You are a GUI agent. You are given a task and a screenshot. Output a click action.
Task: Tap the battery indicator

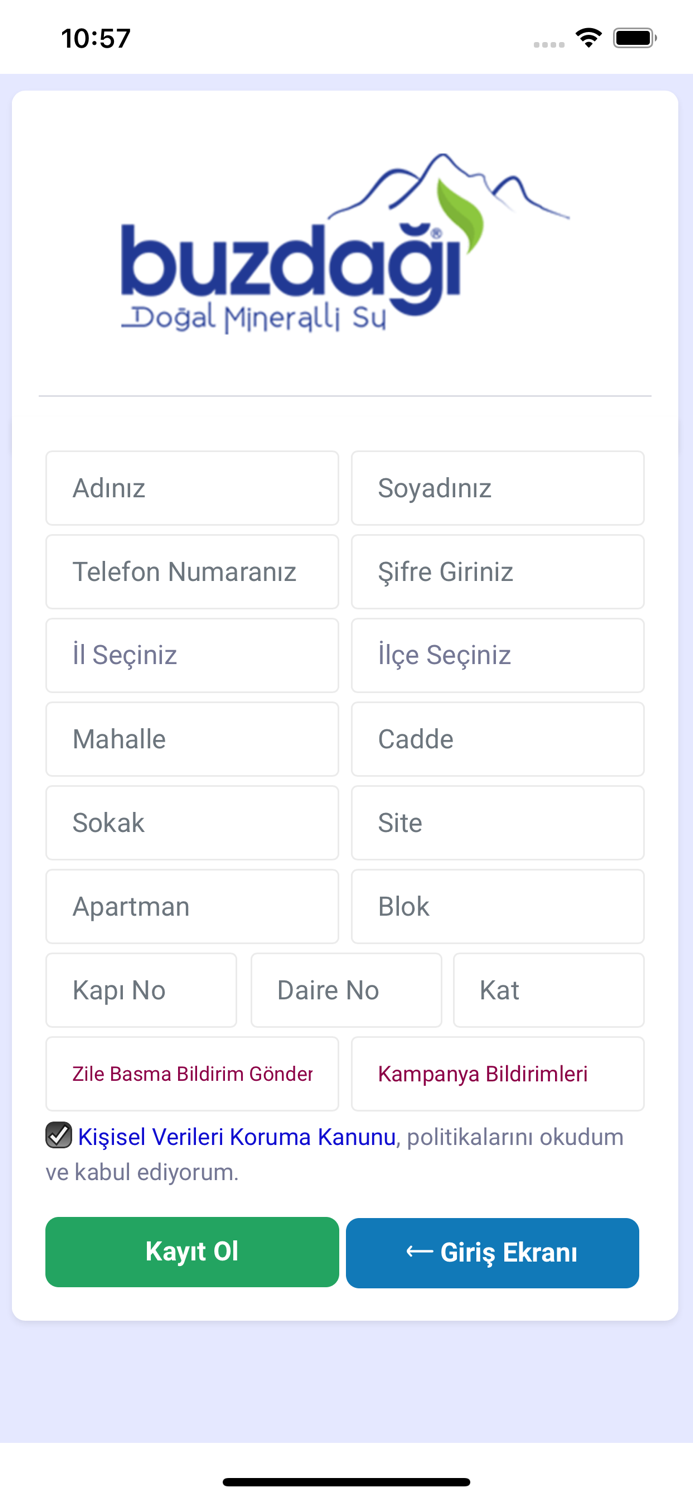(x=634, y=37)
